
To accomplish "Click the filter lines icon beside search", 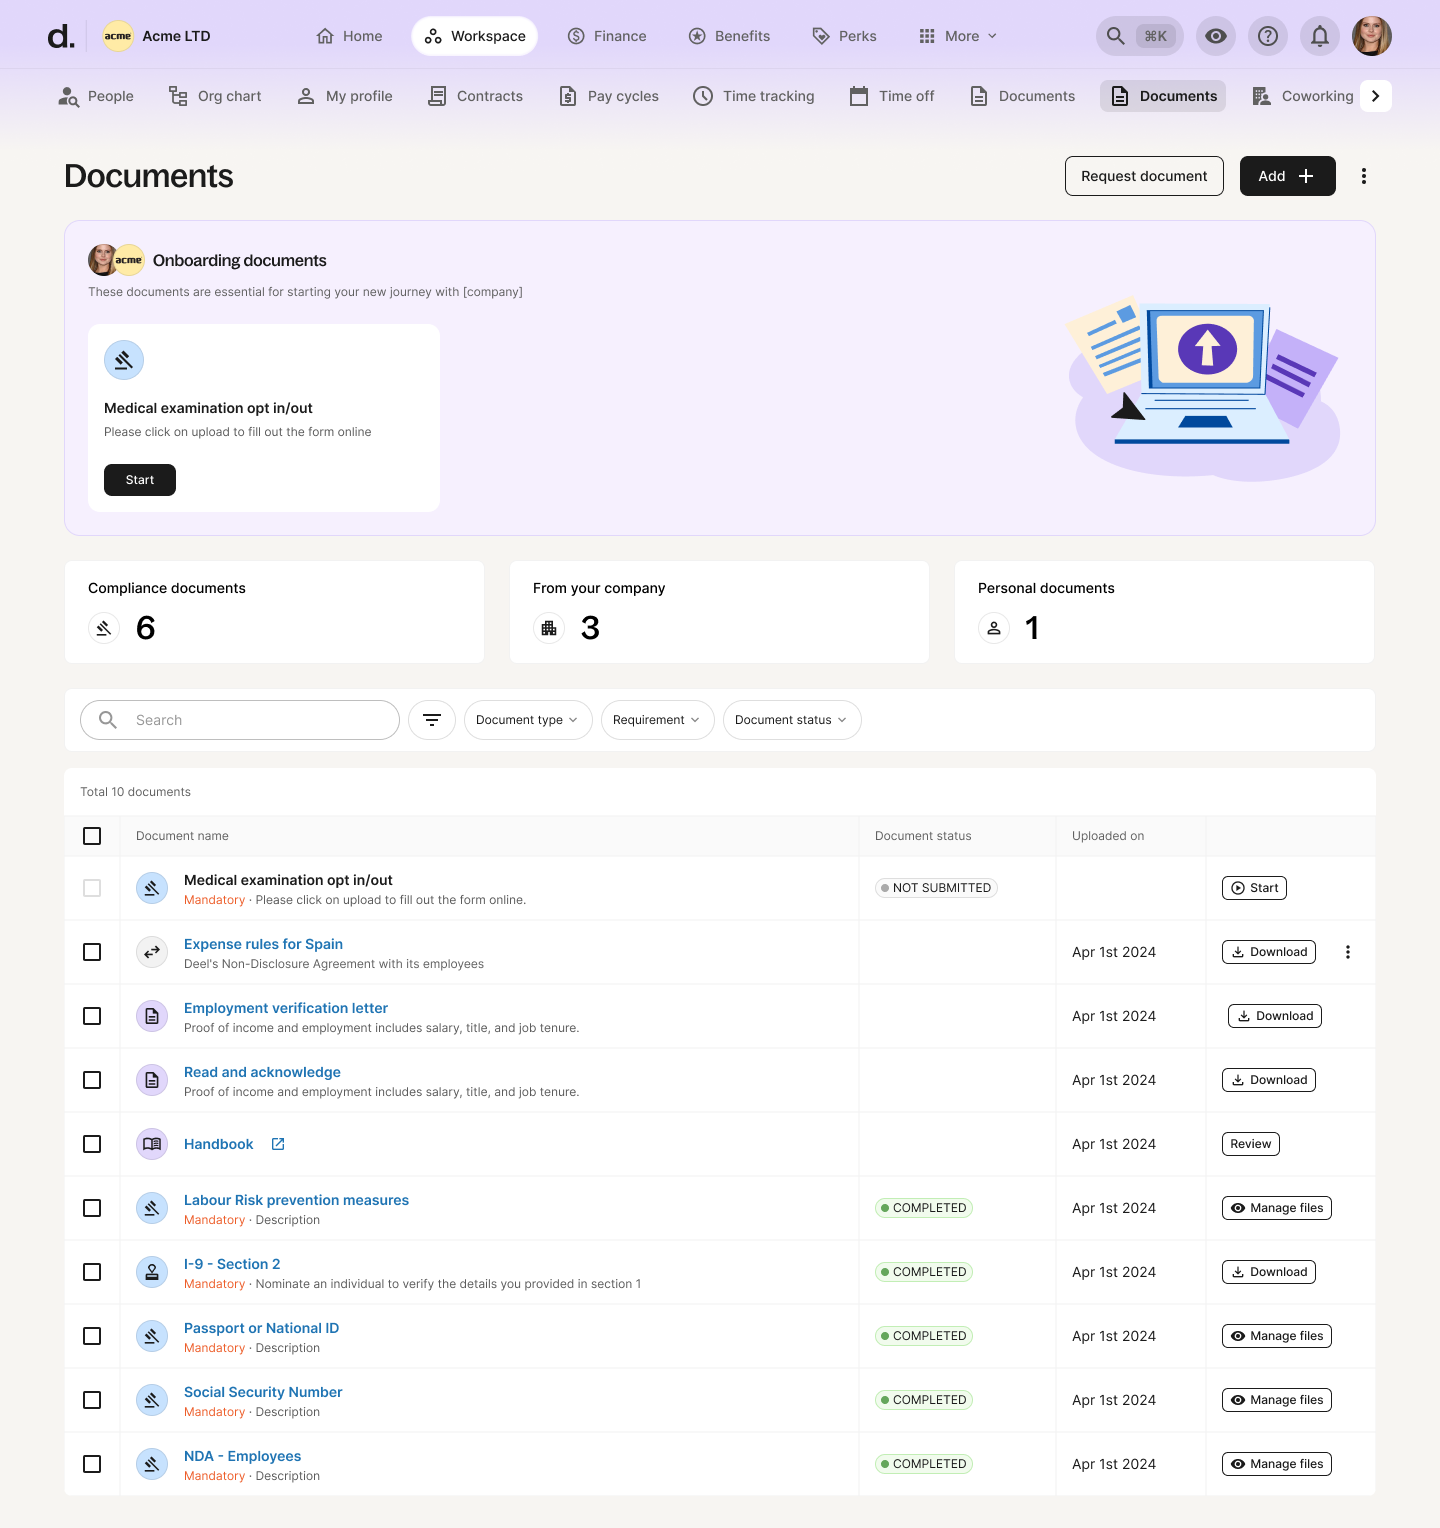I will click(x=432, y=720).
